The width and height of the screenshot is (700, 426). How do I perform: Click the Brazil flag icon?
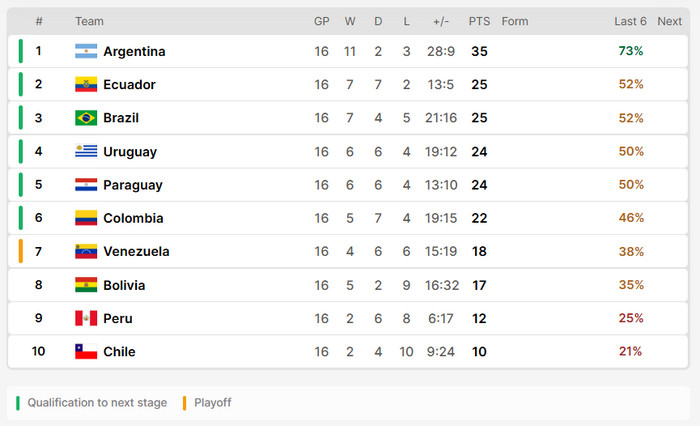[86, 118]
